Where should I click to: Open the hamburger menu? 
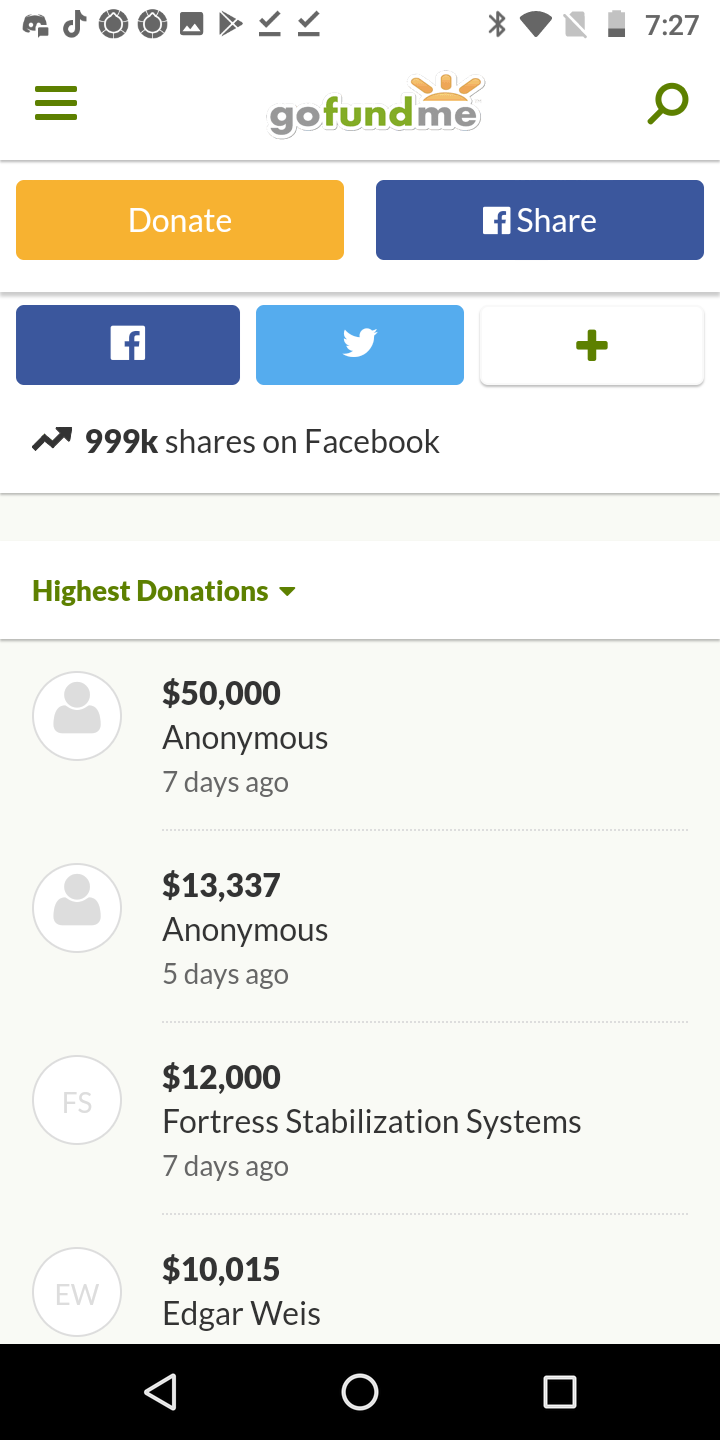point(56,103)
